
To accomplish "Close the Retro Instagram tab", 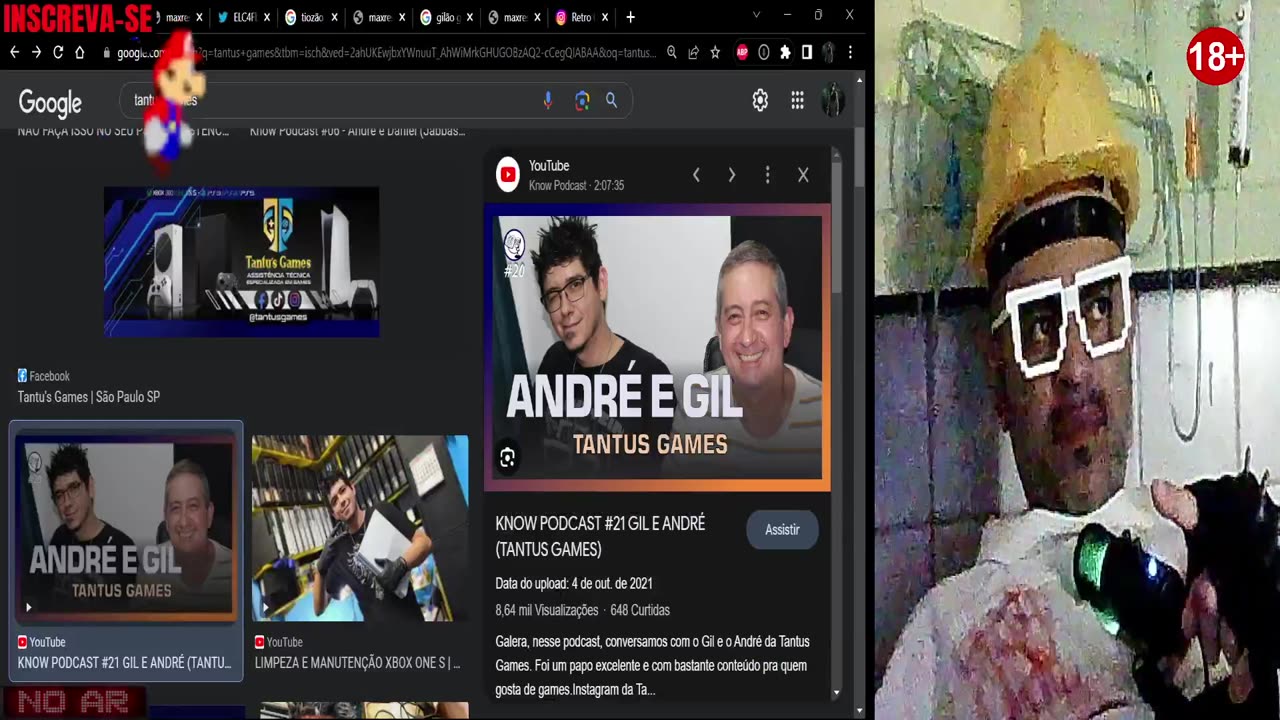I will [603, 17].
